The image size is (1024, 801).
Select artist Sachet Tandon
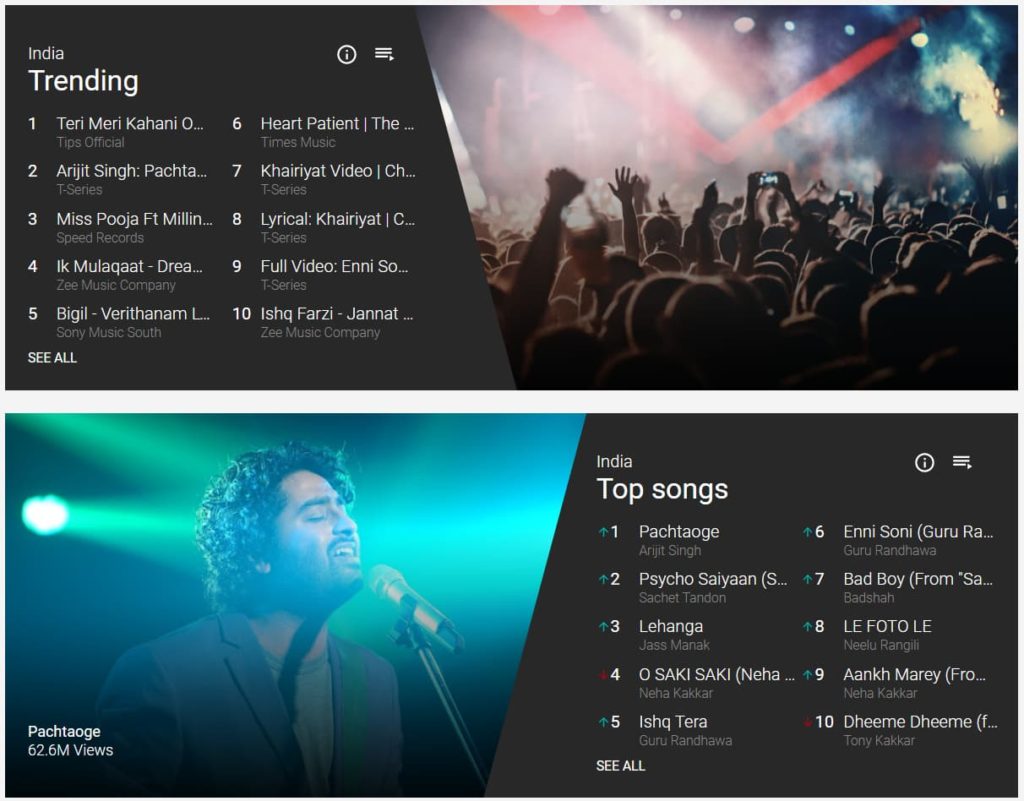[x=682, y=597]
